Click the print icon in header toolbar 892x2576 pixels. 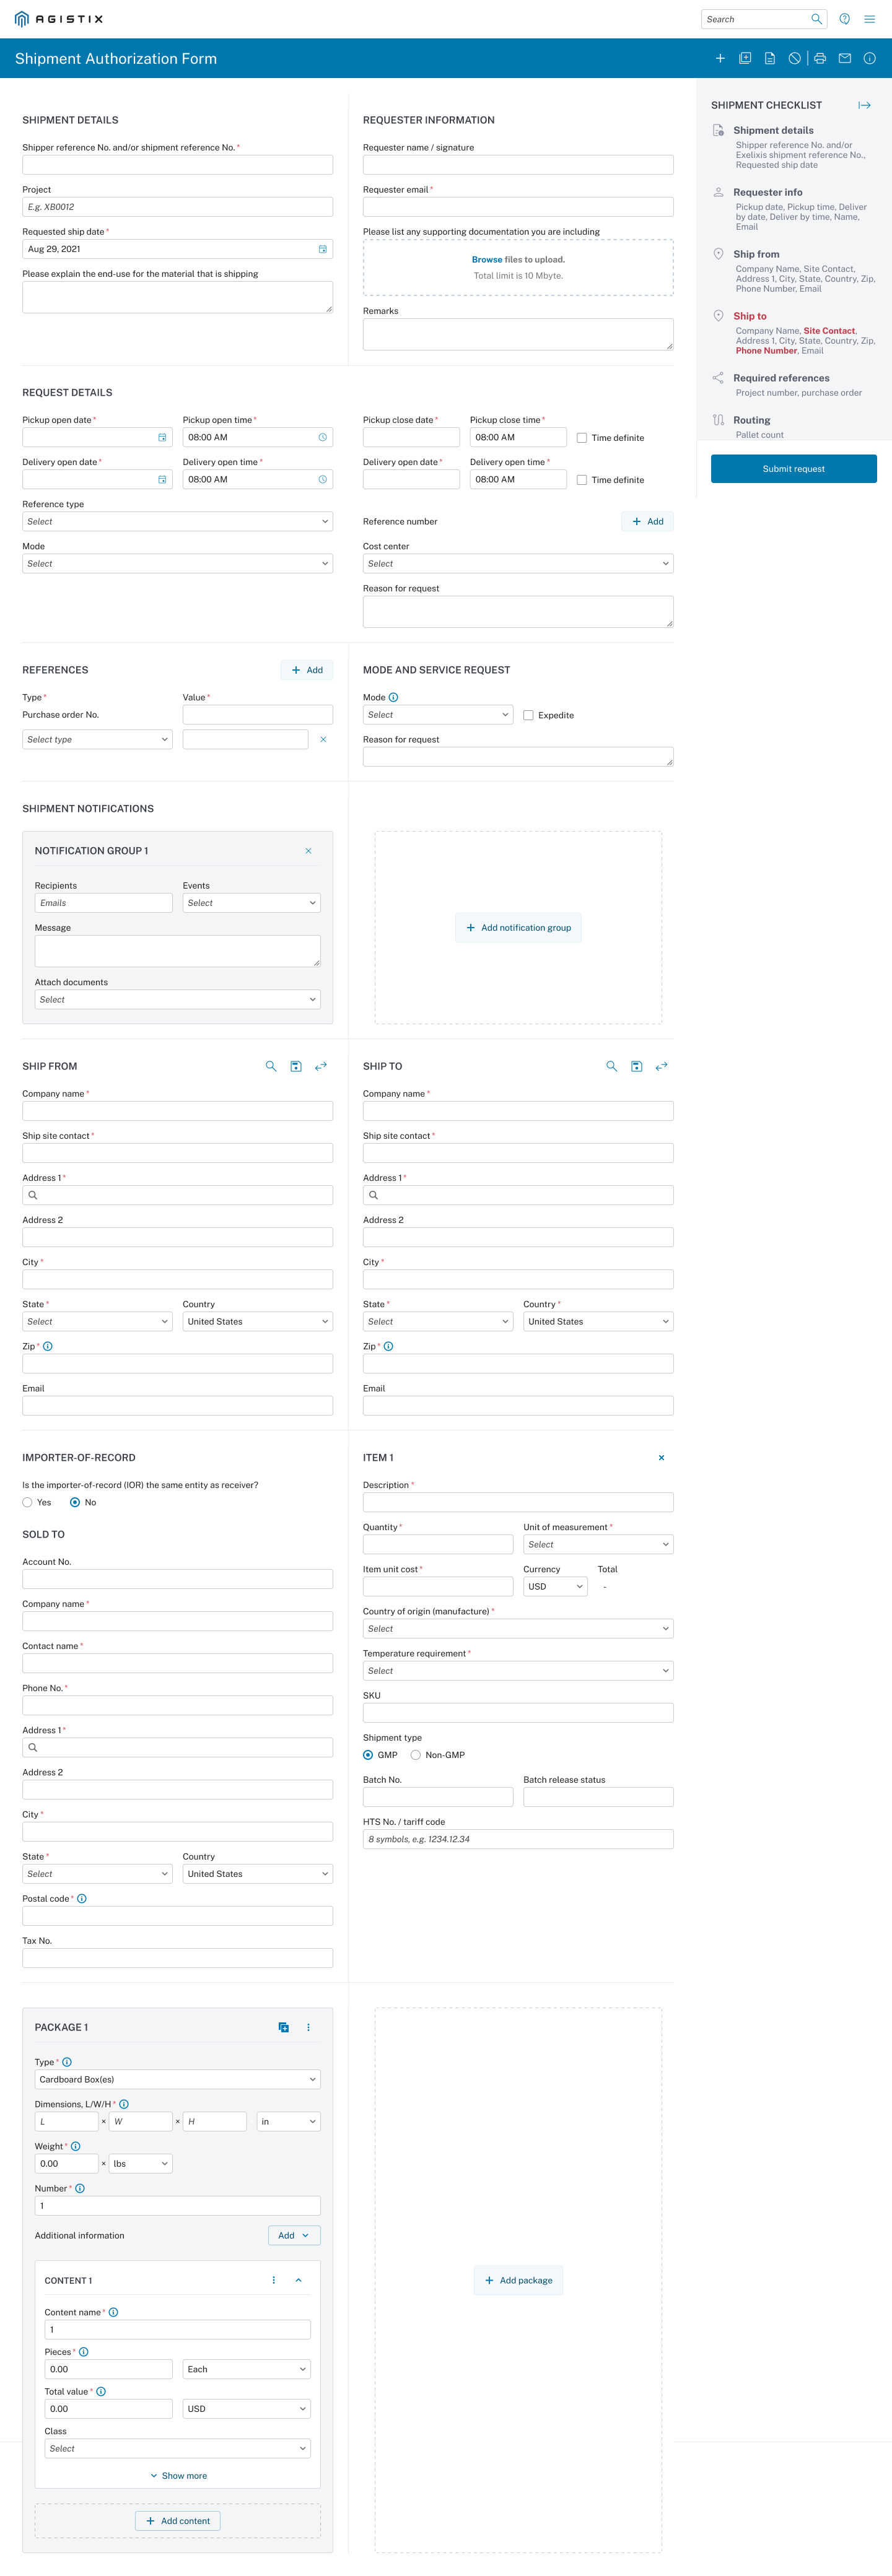point(819,59)
